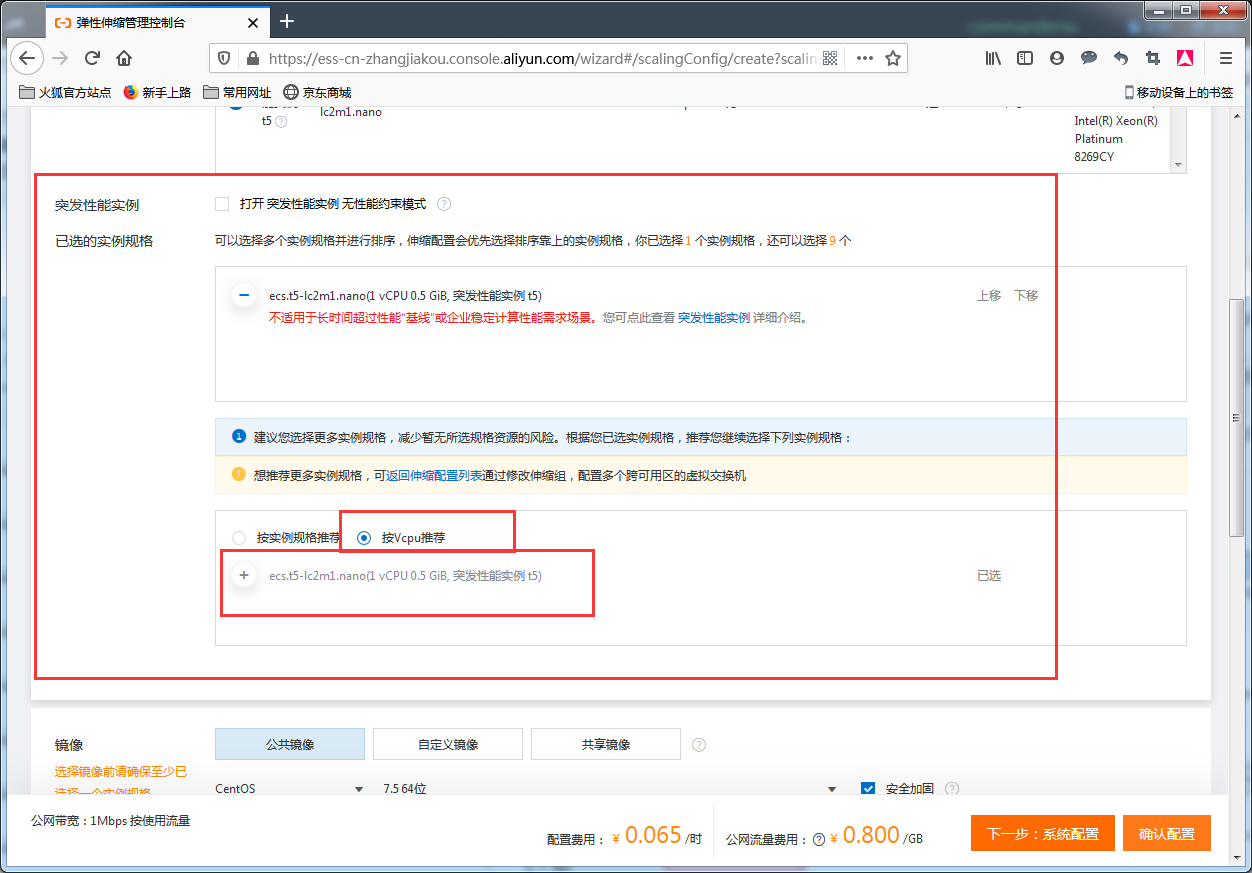Click 下一步：系统配置 button

[x=1042, y=834]
